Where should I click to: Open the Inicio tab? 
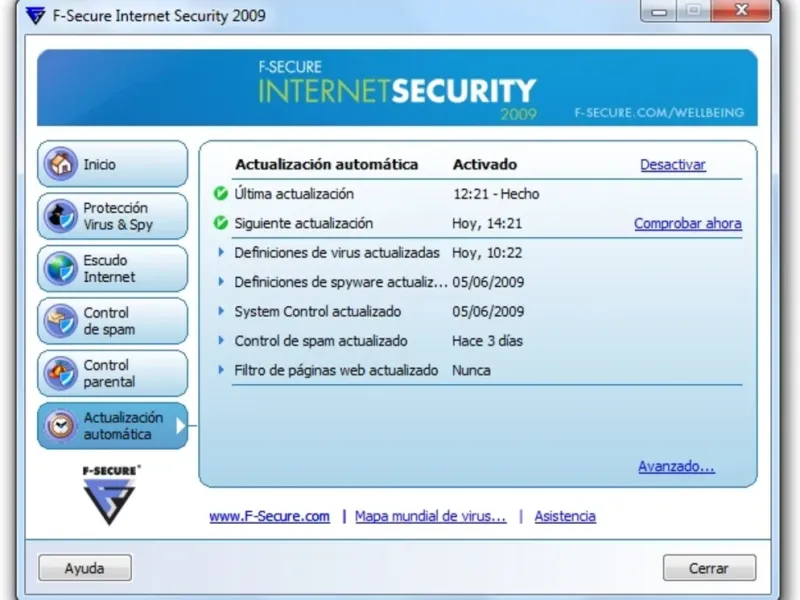click(113, 164)
